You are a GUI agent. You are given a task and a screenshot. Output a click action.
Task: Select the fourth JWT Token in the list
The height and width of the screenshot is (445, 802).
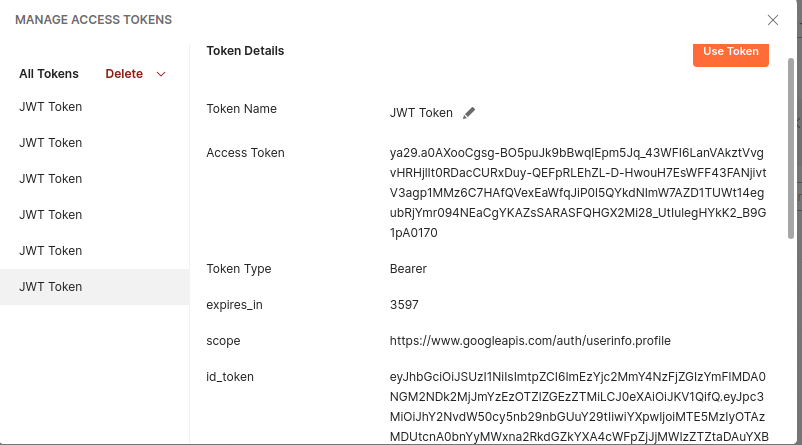tap(51, 215)
